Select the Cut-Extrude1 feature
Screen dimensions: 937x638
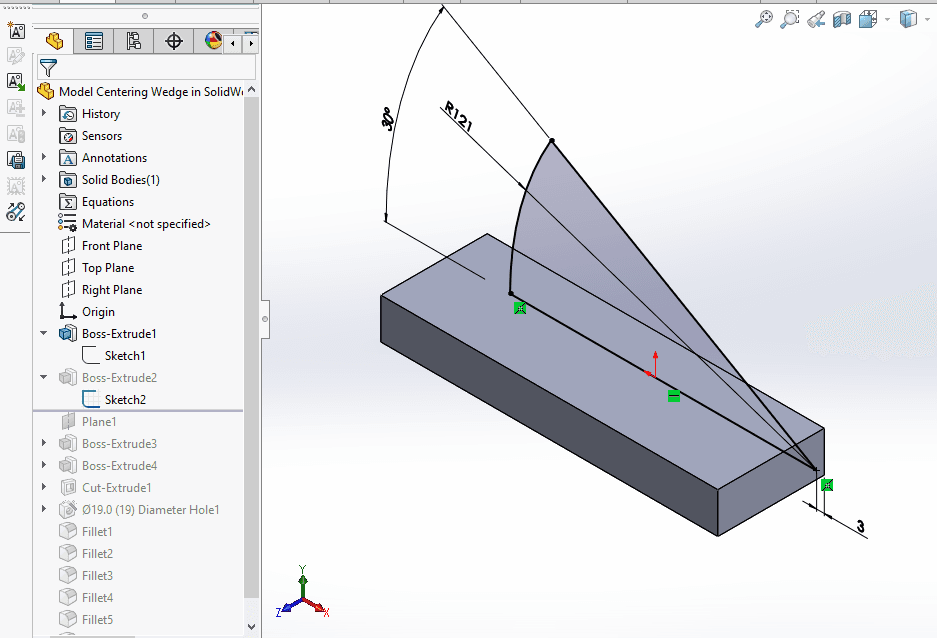(120, 487)
